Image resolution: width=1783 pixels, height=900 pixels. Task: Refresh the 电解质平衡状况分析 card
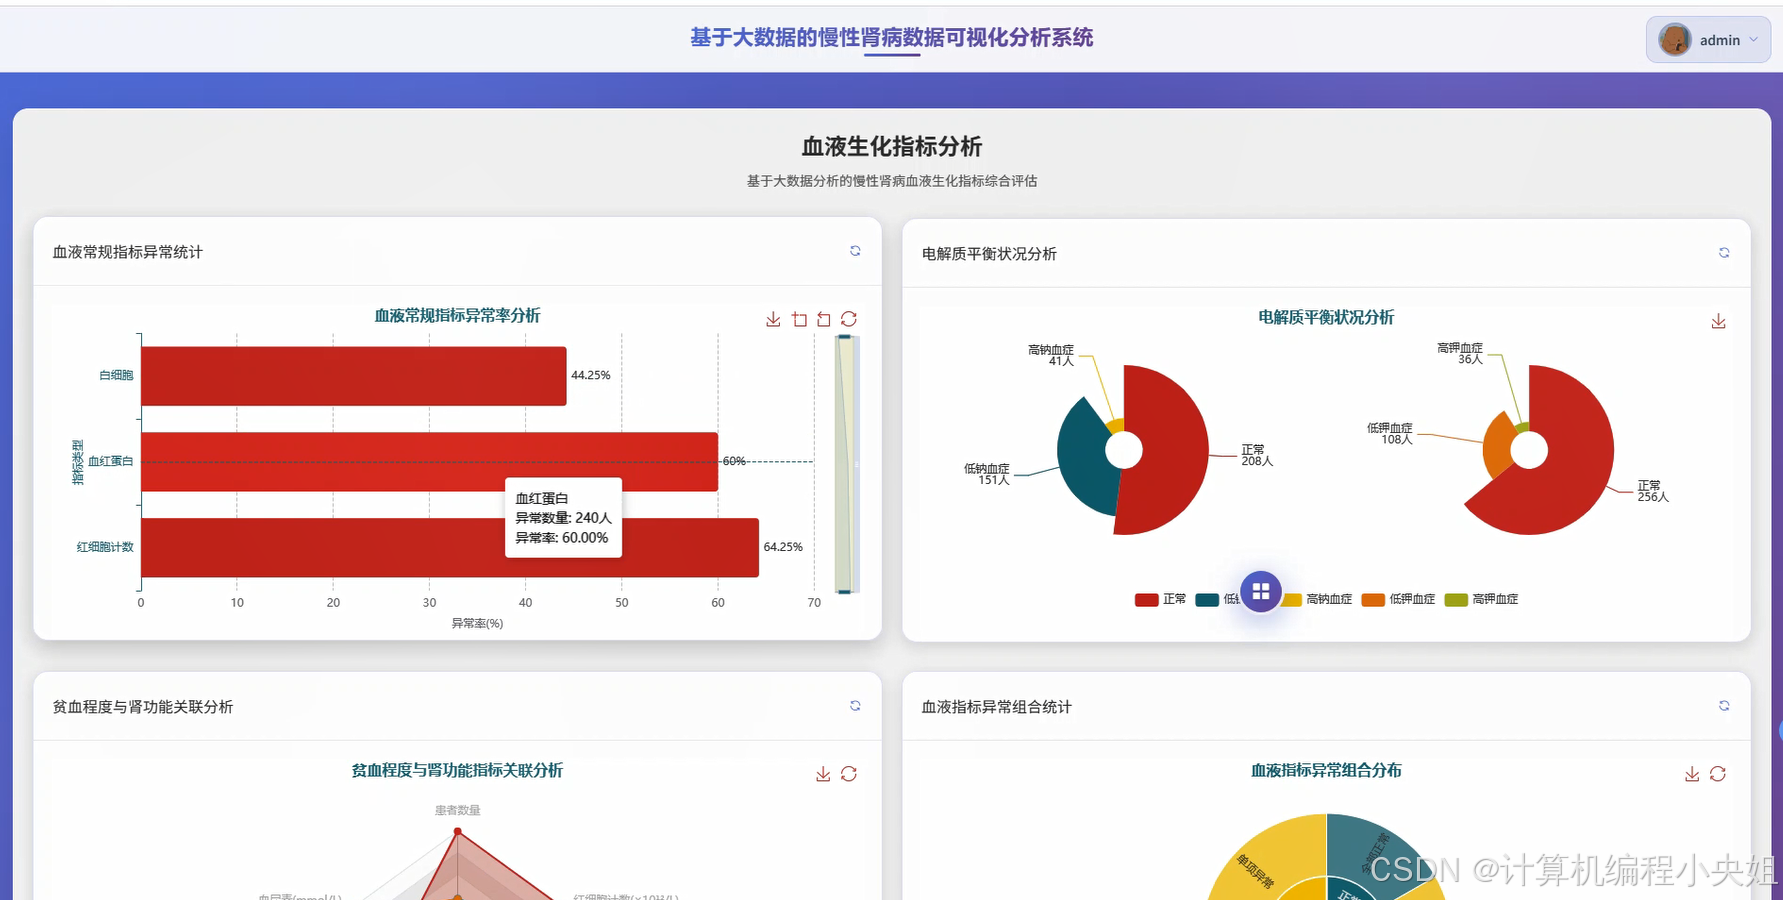[1724, 253]
